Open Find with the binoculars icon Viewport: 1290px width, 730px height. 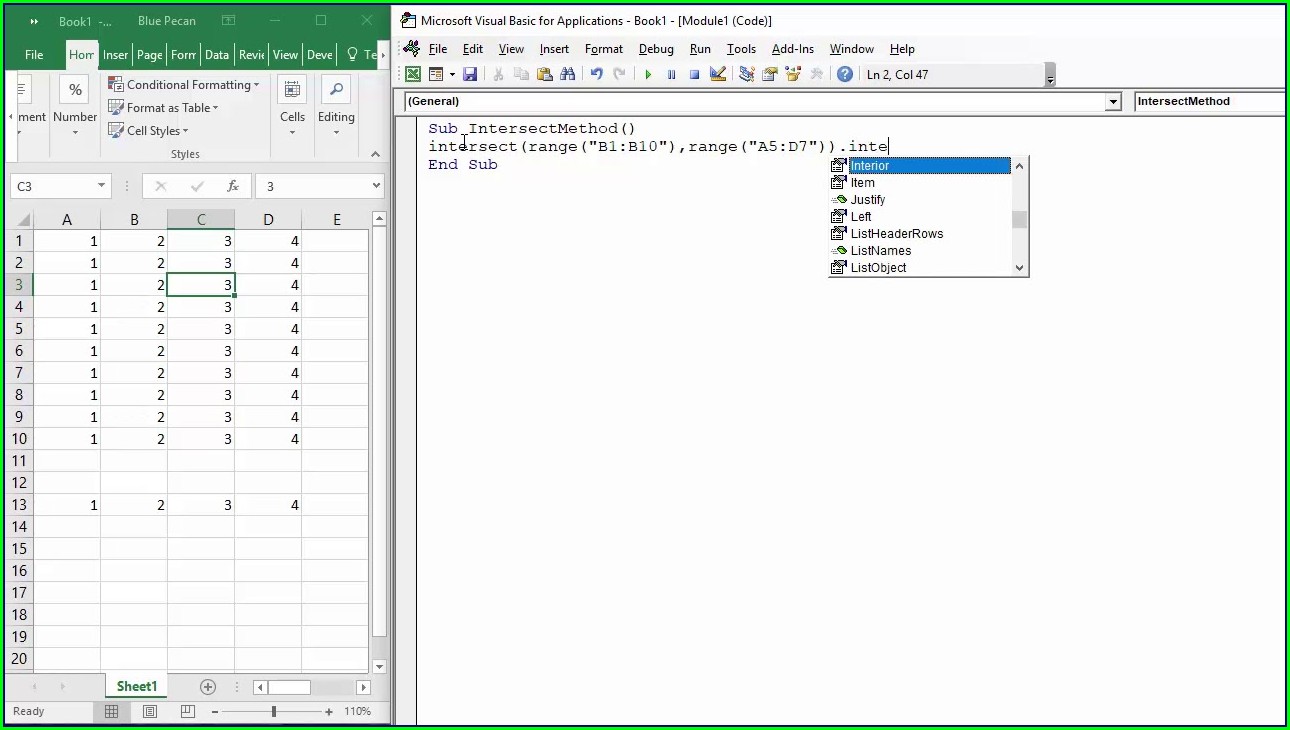pyautogui.click(x=568, y=74)
